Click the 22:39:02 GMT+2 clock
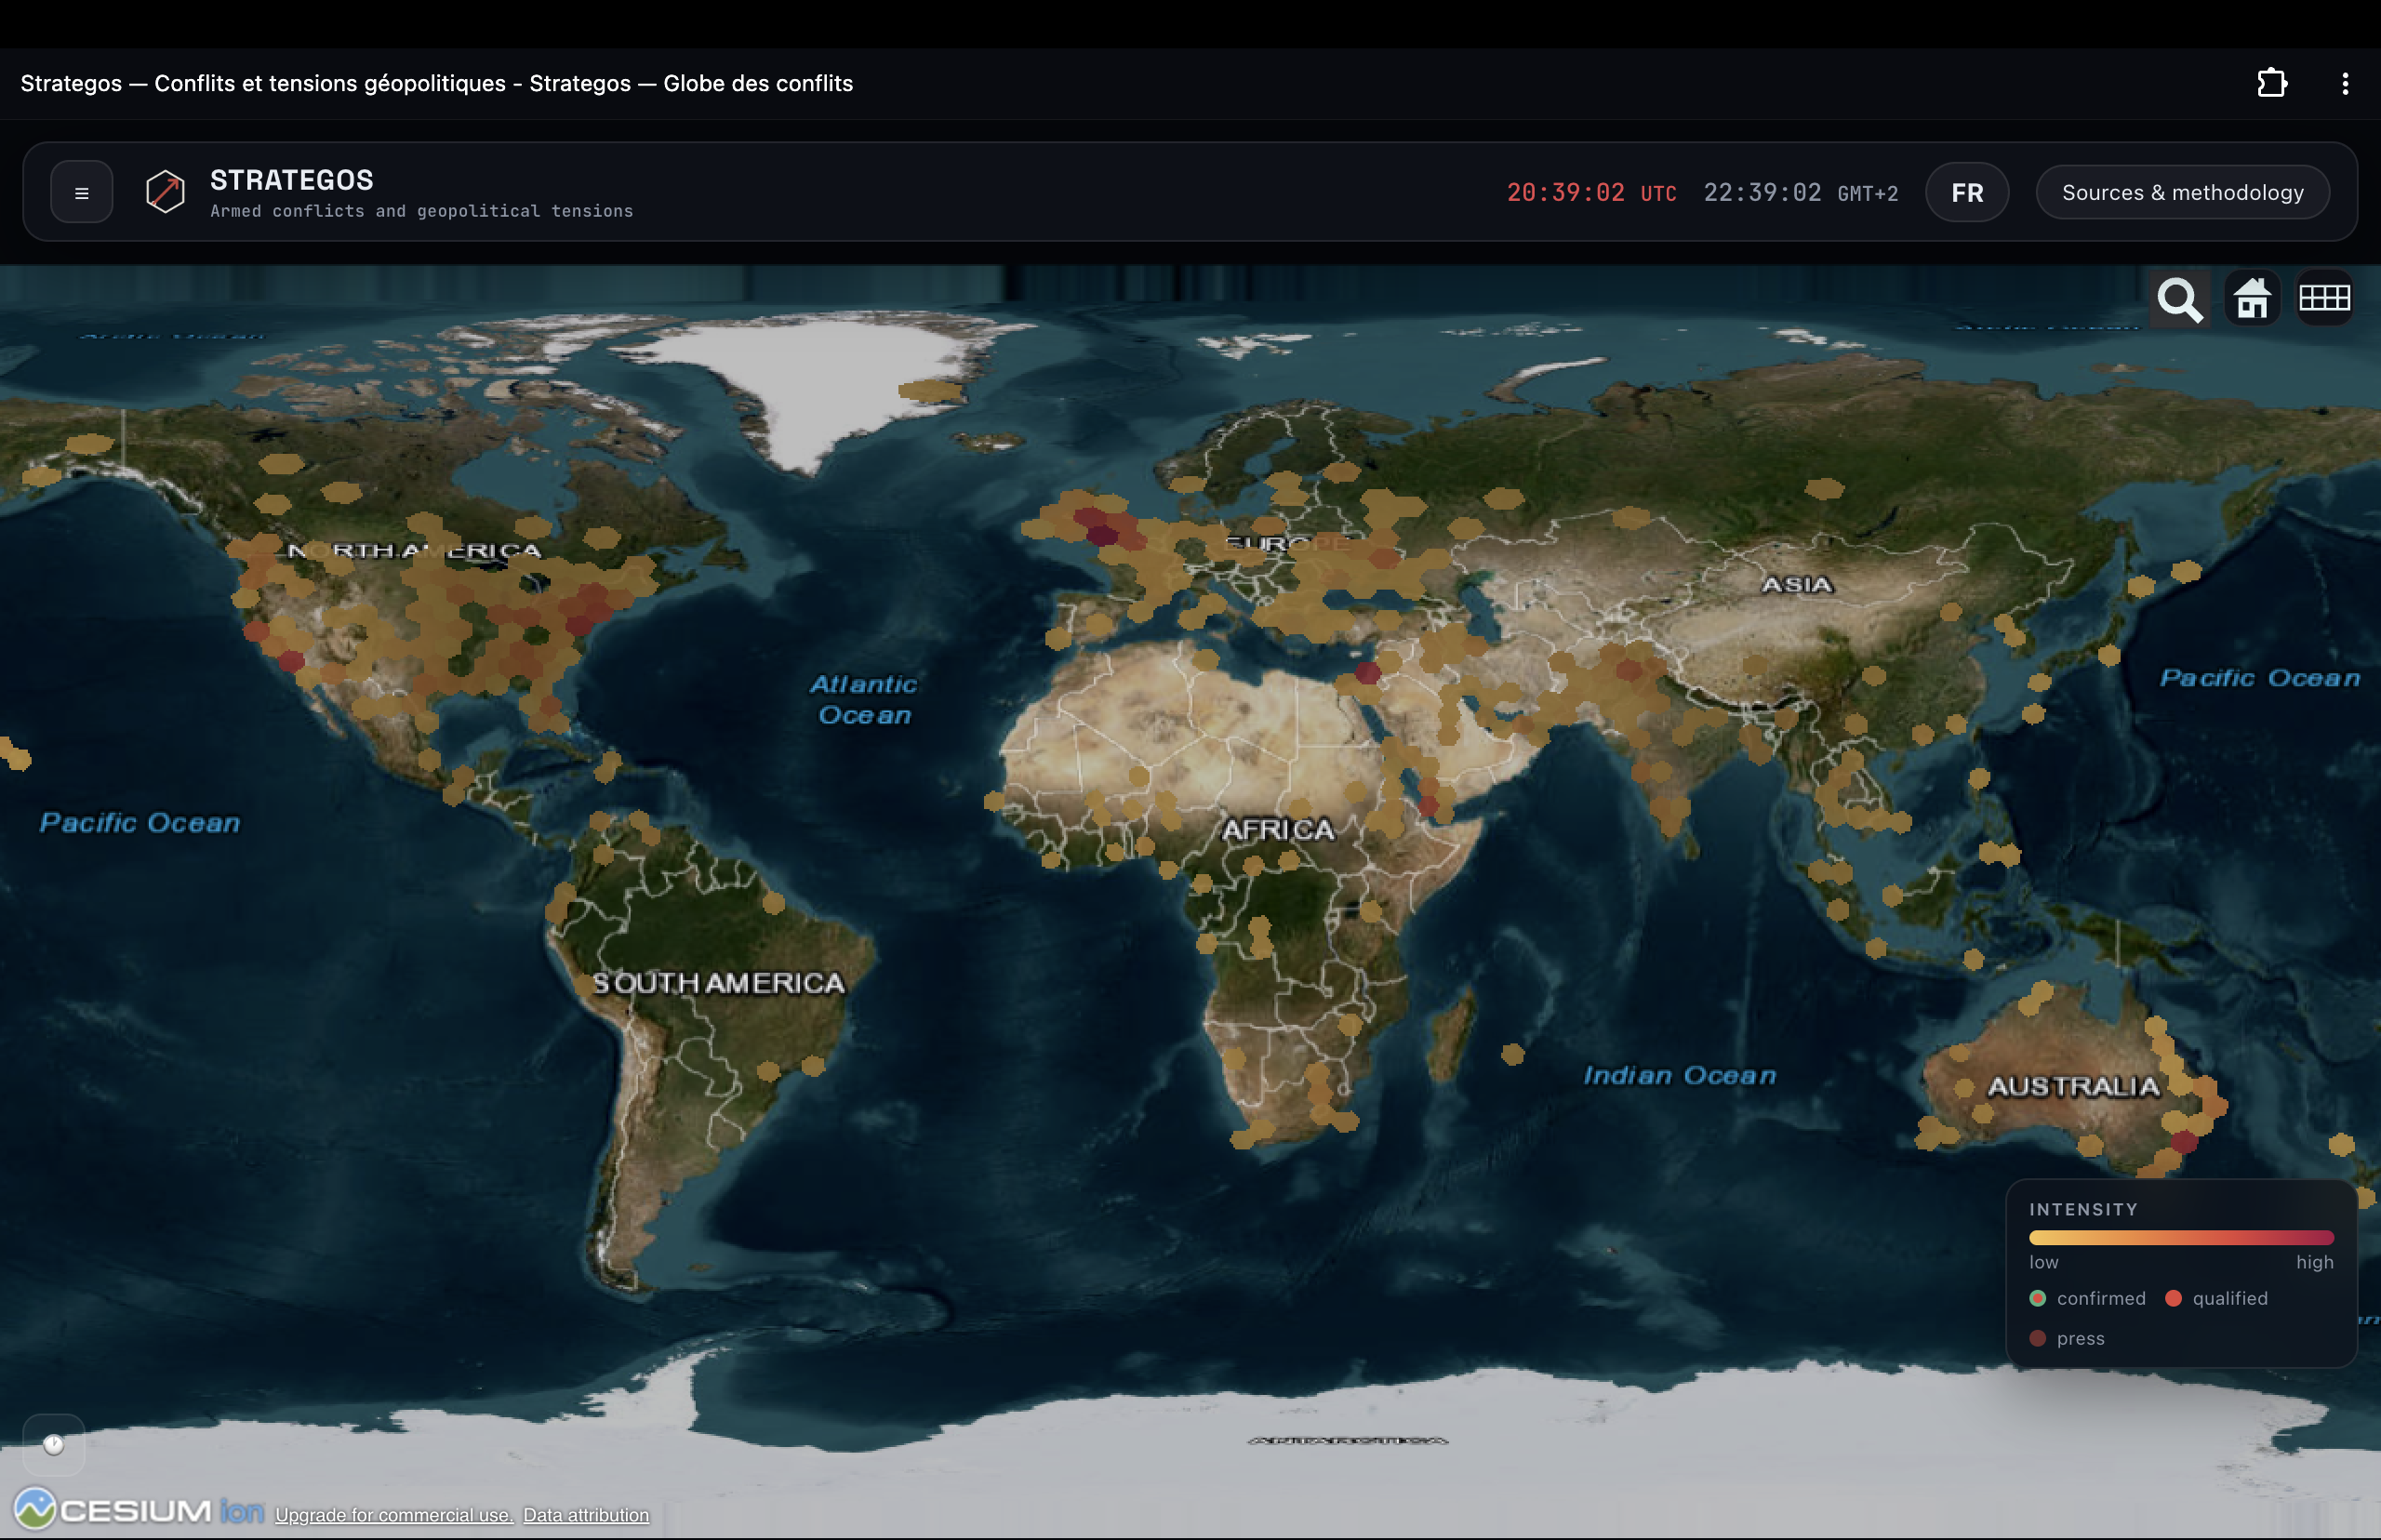 pos(1800,192)
